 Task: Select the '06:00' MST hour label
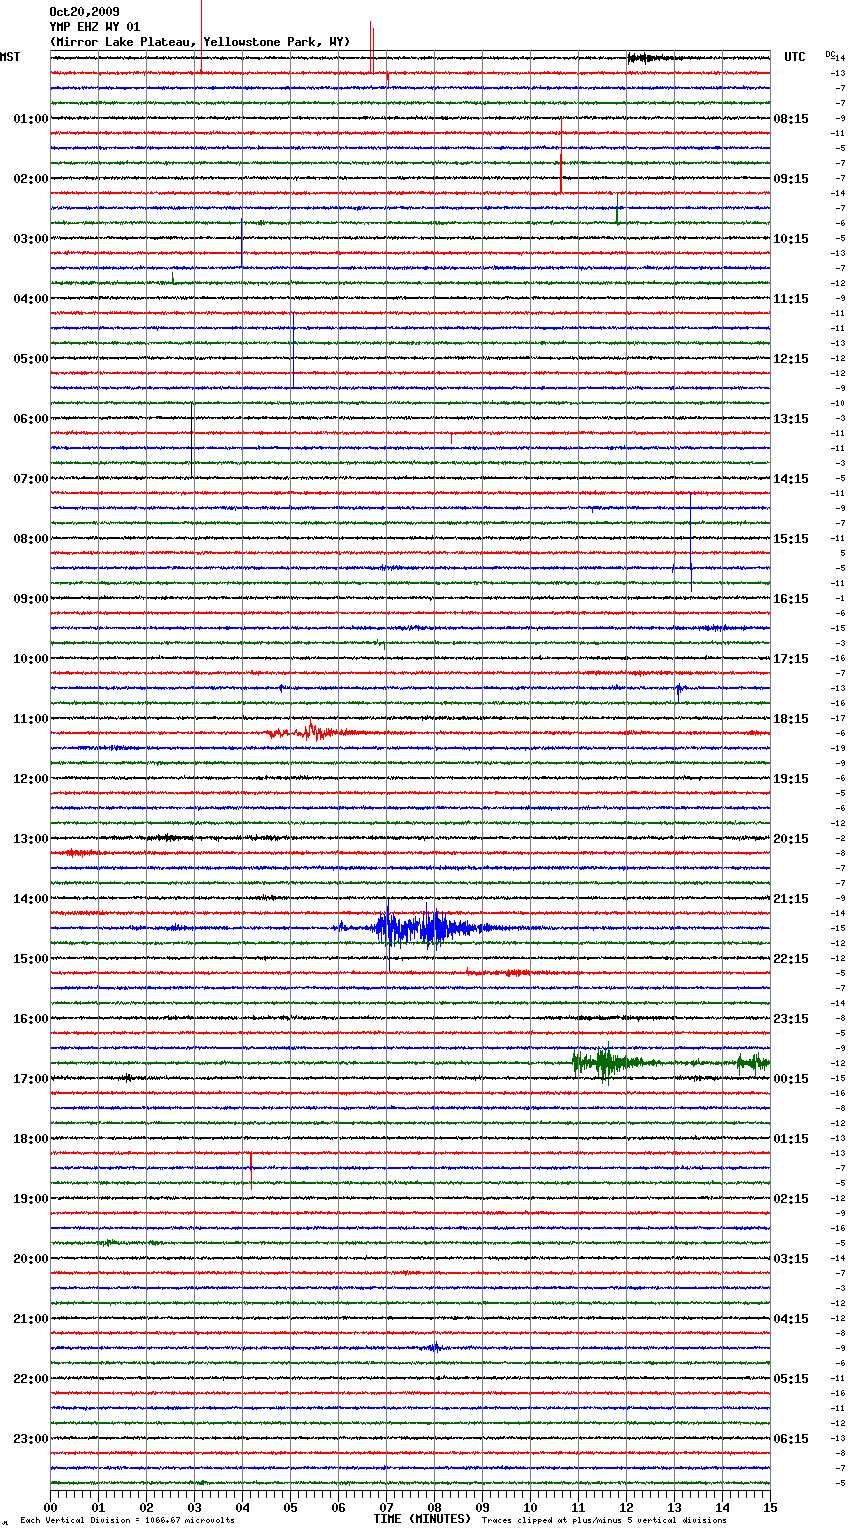[31, 419]
